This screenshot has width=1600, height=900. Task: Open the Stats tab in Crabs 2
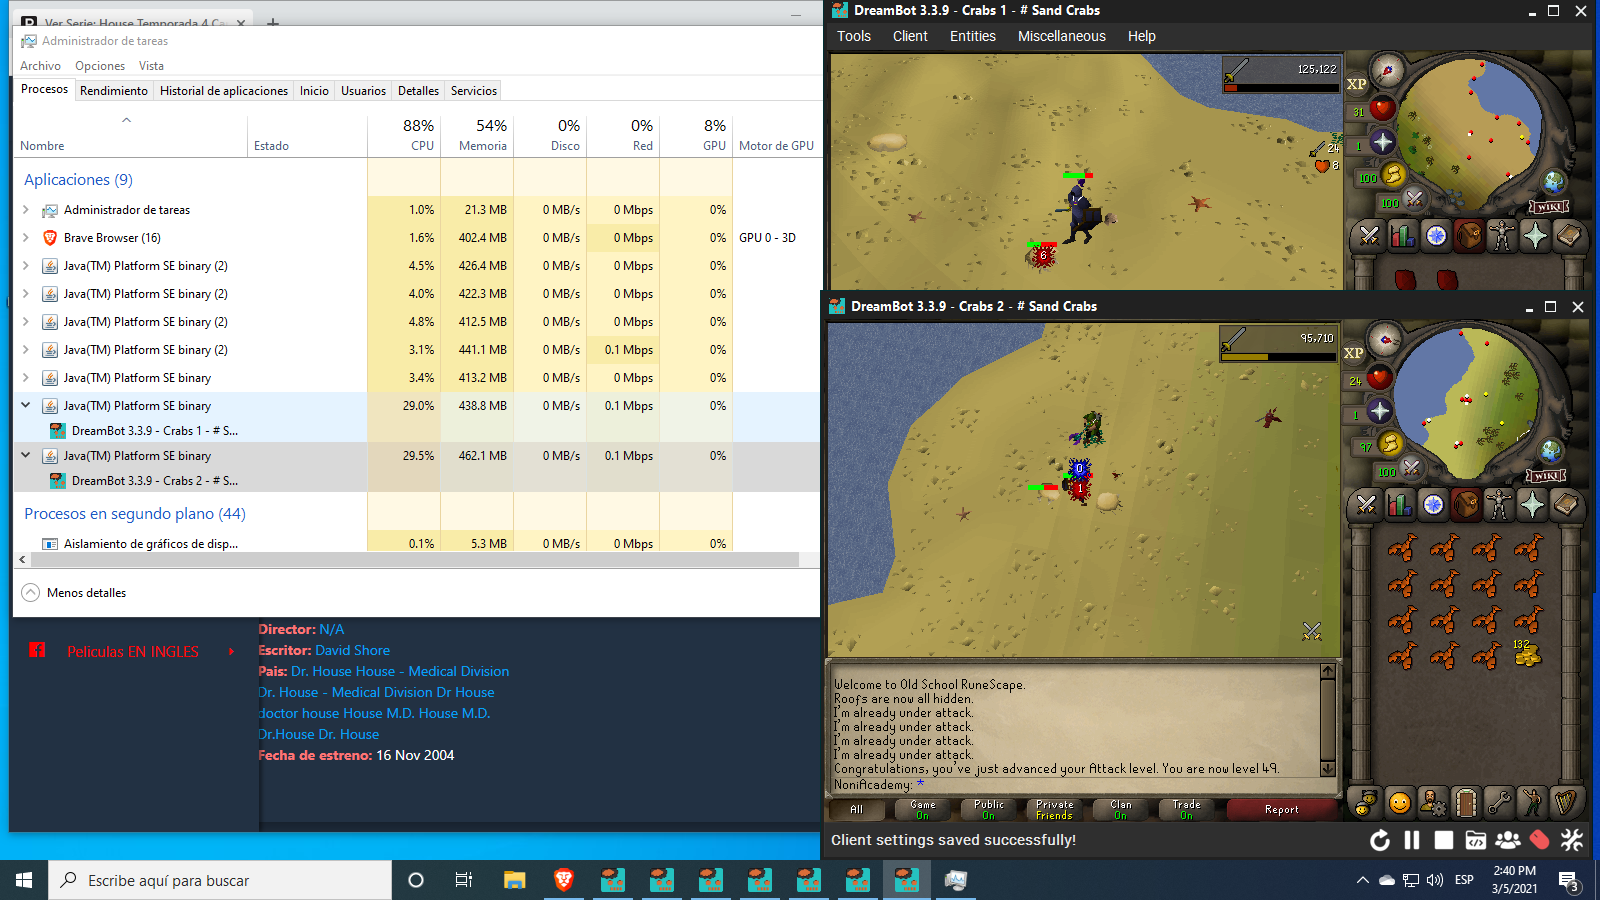point(1400,505)
